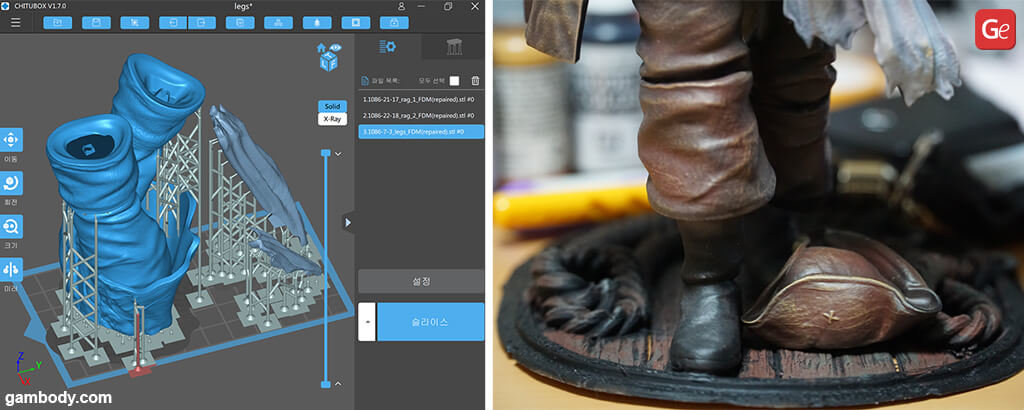Click the open file toolbar icon
Viewport: 1024px width, 410px height.
click(x=57, y=22)
